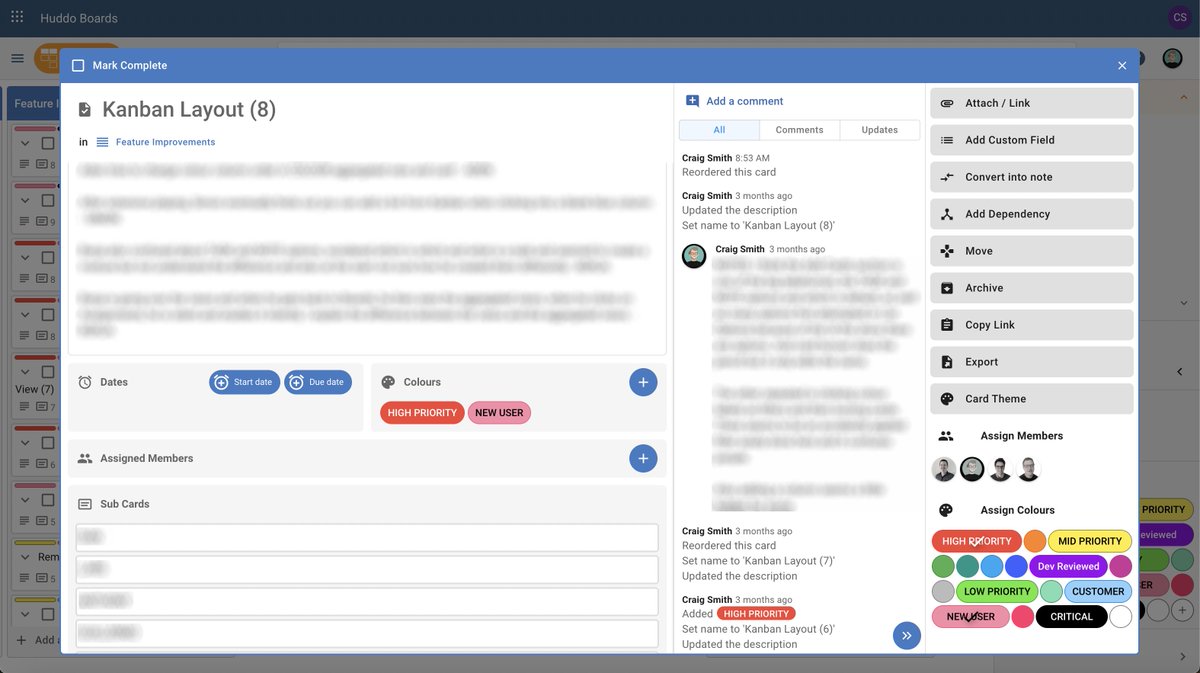Pick the grey colour swatch

(943, 591)
